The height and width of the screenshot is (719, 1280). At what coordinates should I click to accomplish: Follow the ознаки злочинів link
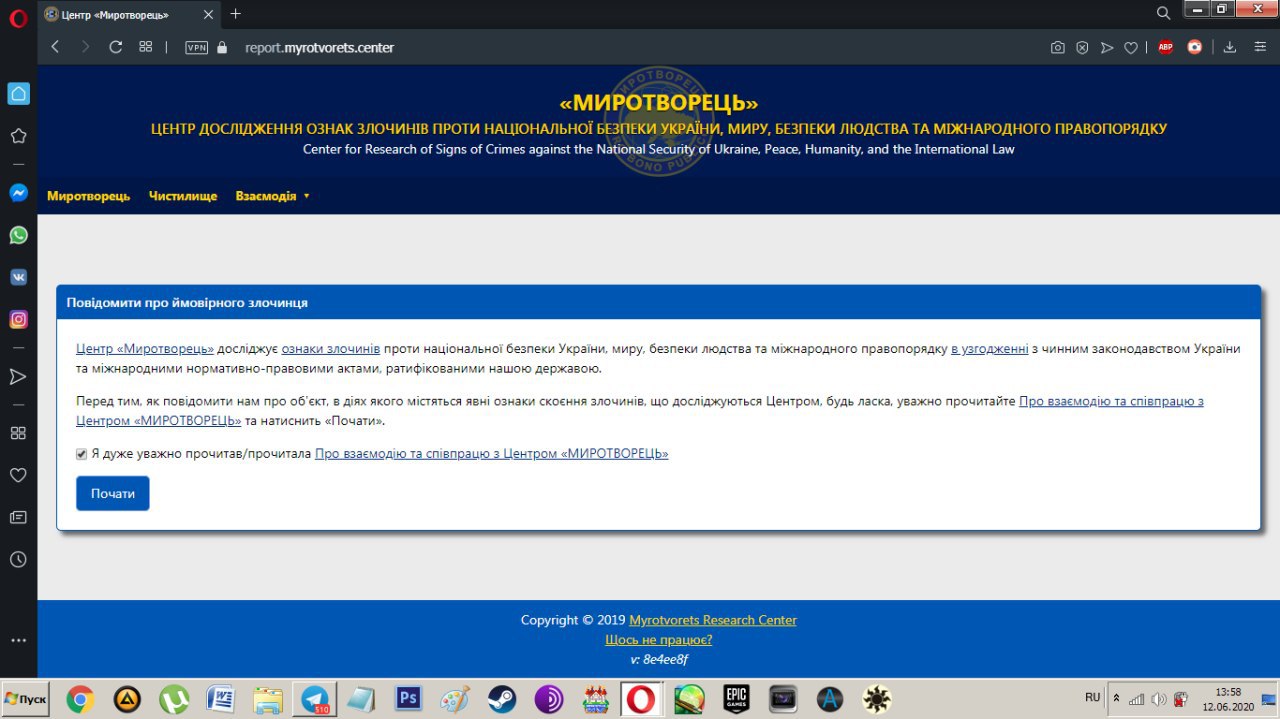click(331, 348)
